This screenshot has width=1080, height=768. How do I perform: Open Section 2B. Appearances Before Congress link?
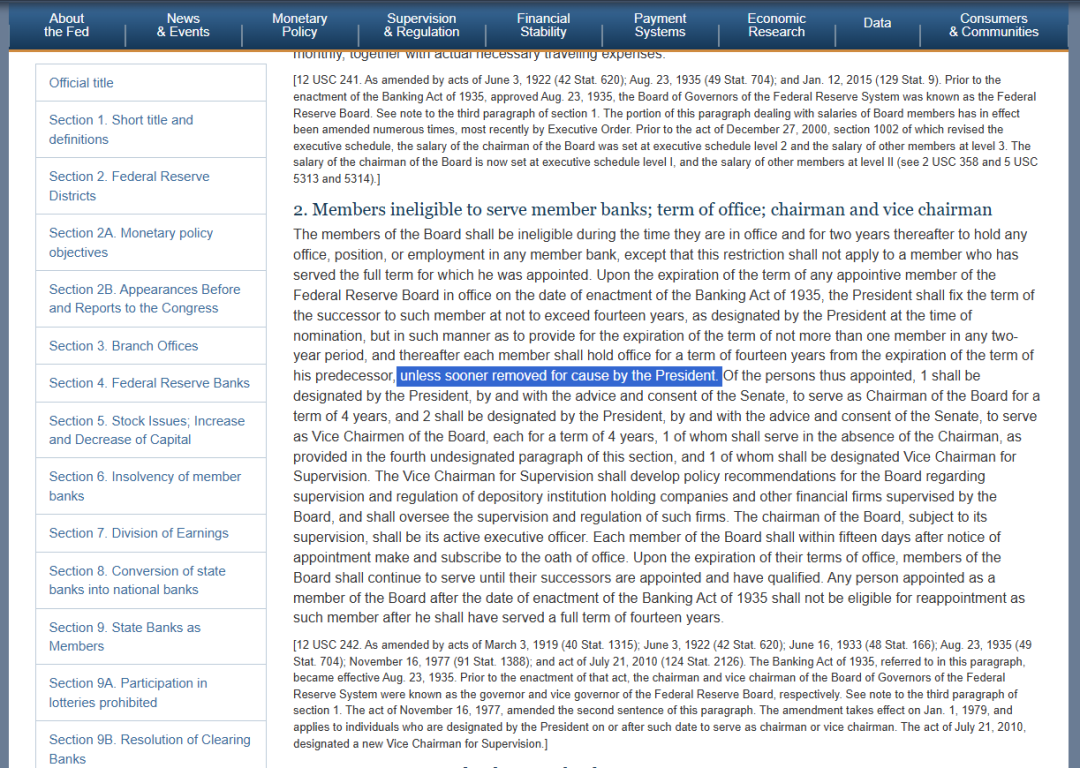point(145,299)
